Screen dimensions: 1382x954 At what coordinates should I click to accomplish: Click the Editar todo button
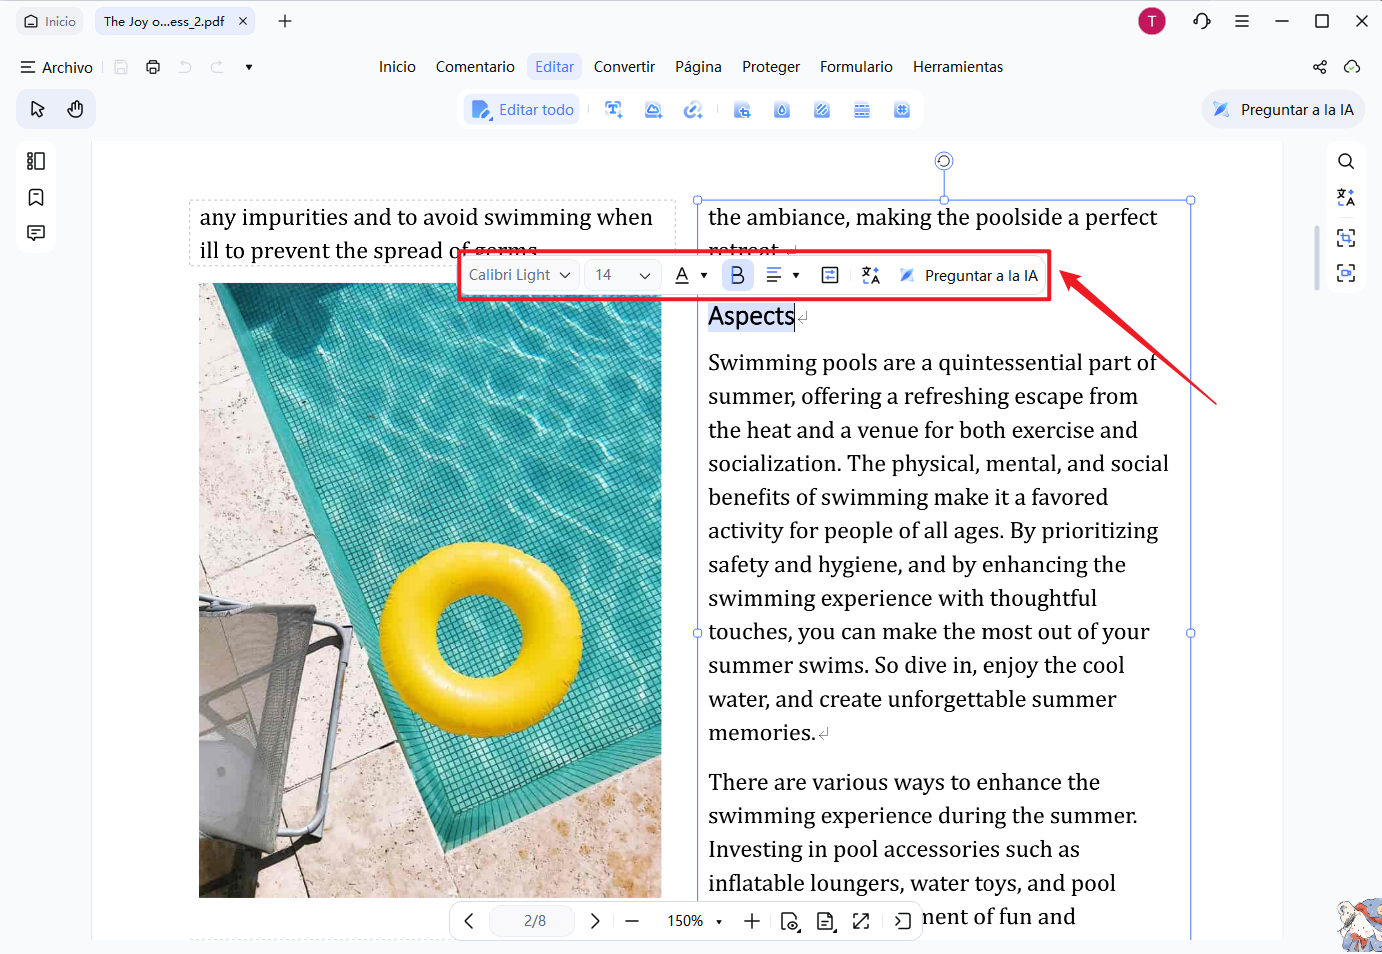[522, 110]
